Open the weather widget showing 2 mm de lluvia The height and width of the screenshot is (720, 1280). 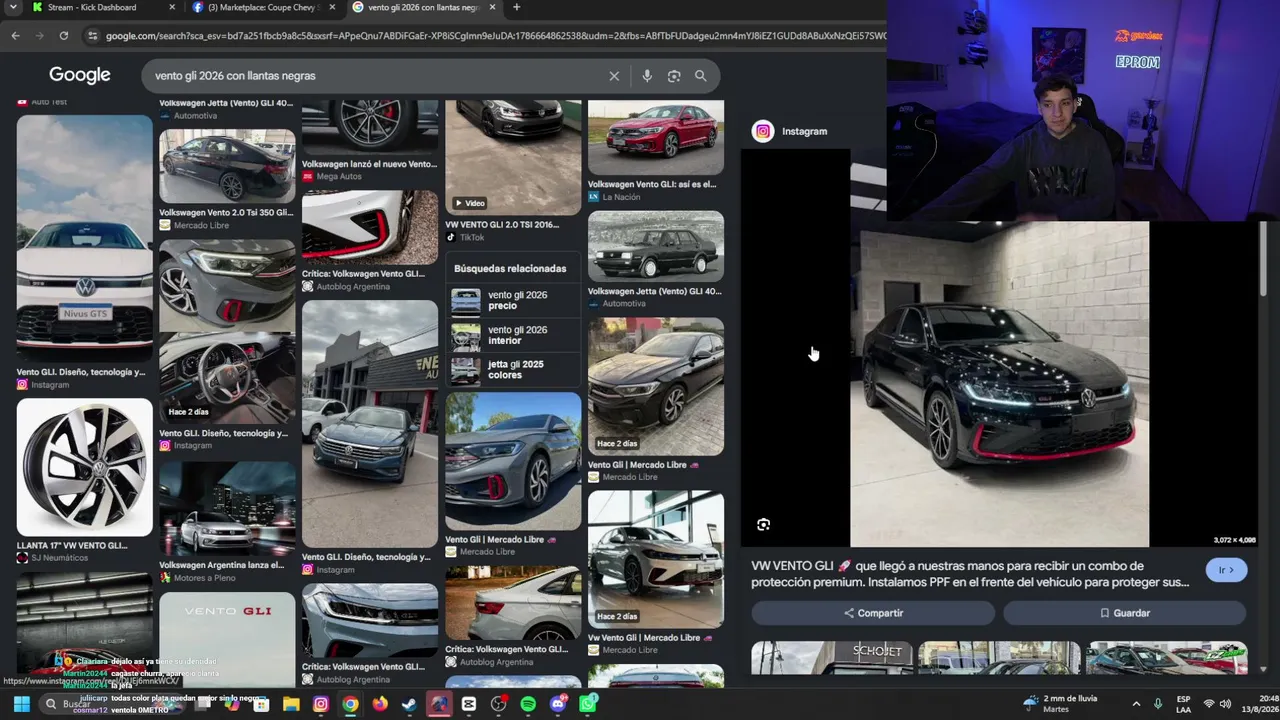pos(1060,704)
